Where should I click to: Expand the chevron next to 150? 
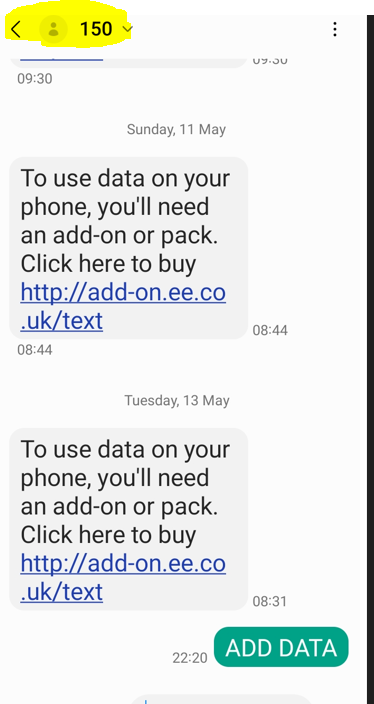[128, 29]
